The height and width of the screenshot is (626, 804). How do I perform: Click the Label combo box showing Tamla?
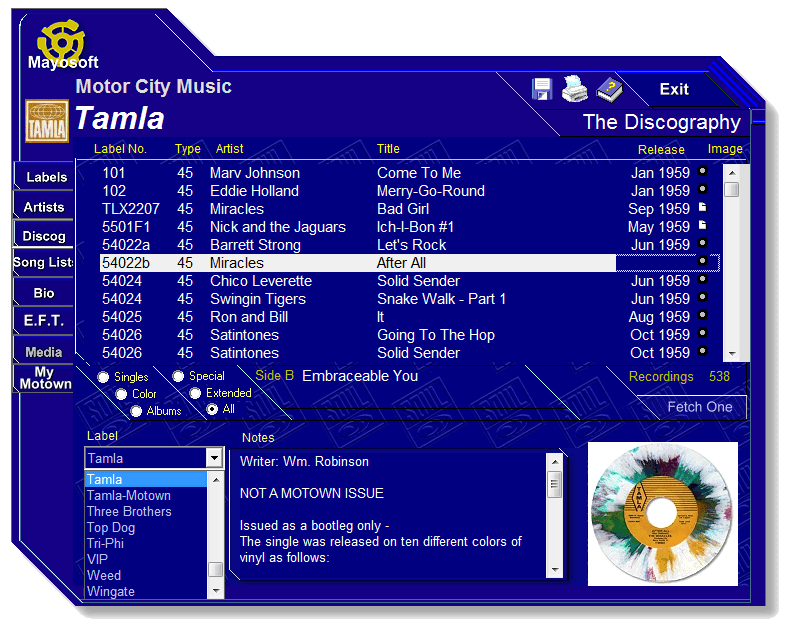(x=154, y=458)
